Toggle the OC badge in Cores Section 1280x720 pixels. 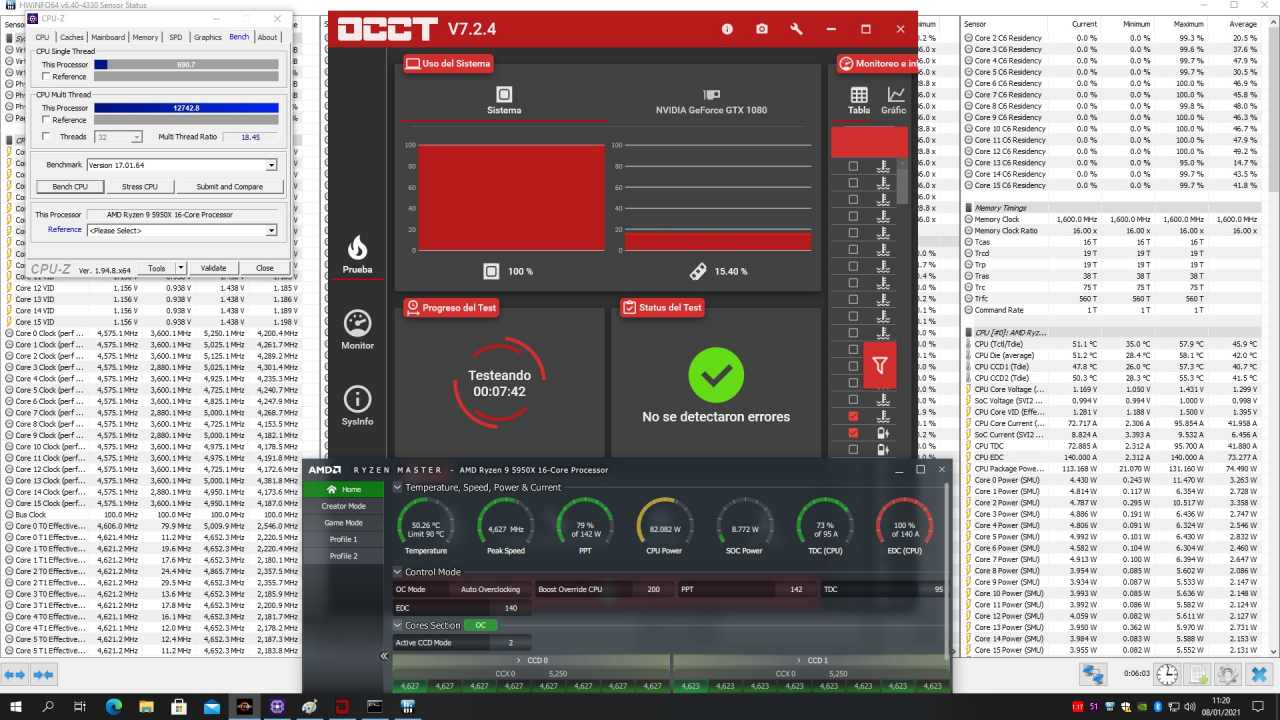tap(480, 625)
